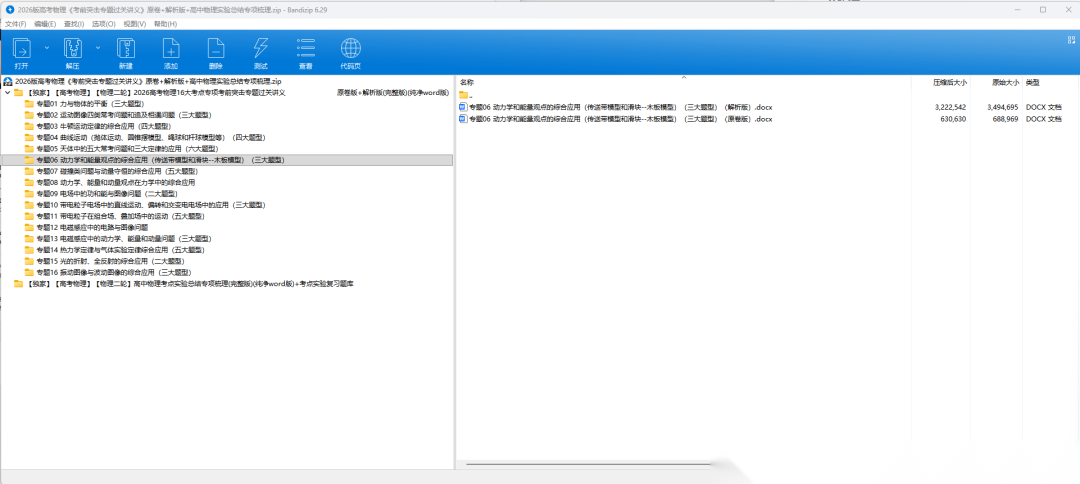
Task: Click the New archive (新建) icon
Action: coord(125,51)
